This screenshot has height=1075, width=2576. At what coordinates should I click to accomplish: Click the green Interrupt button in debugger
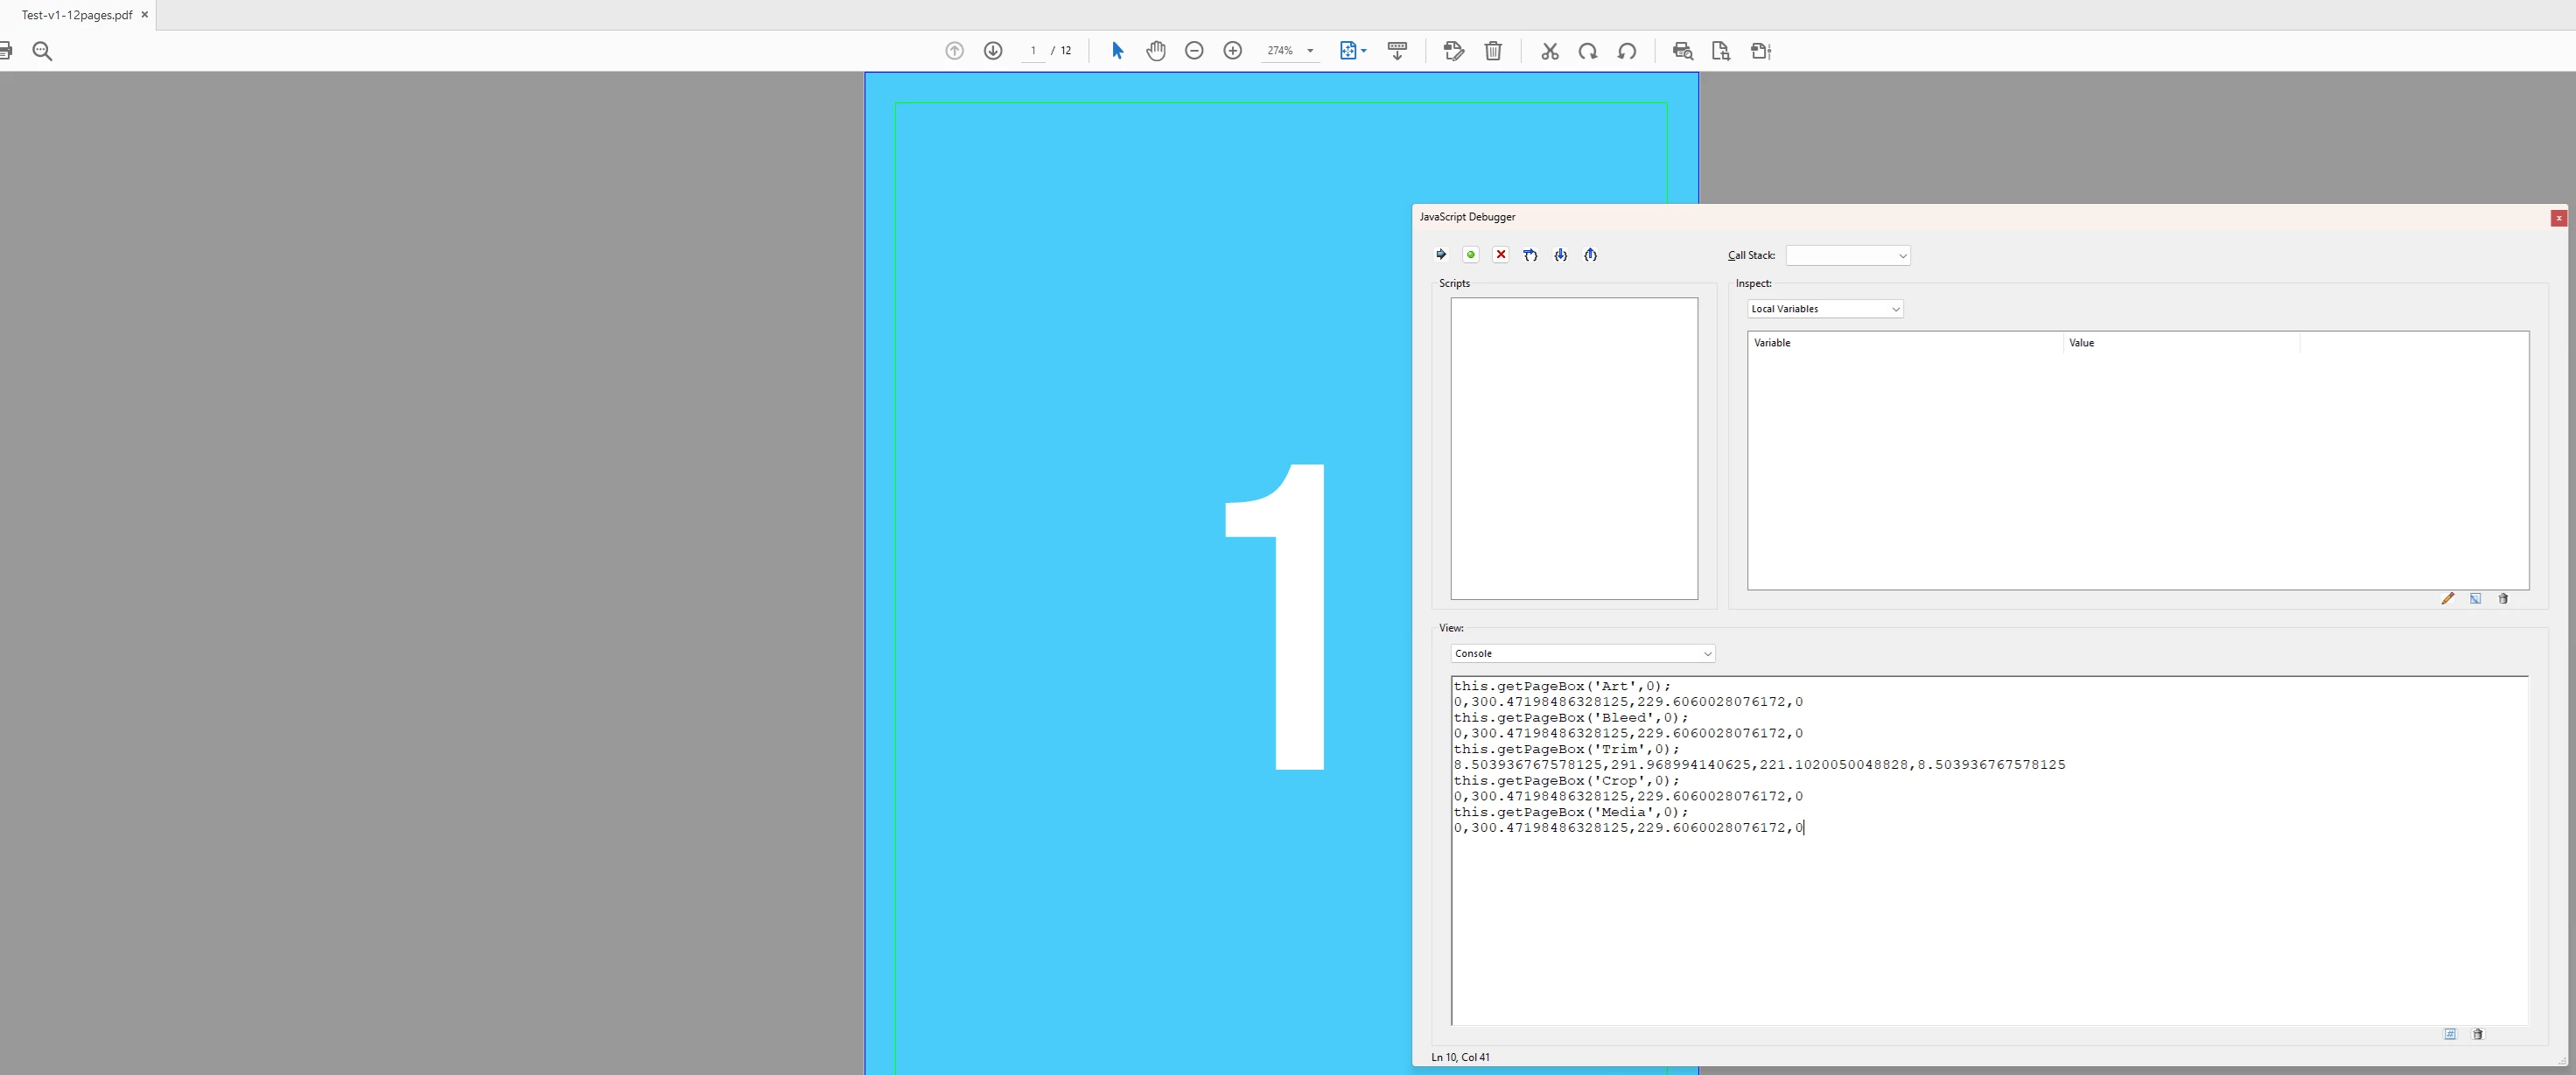click(1471, 255)
